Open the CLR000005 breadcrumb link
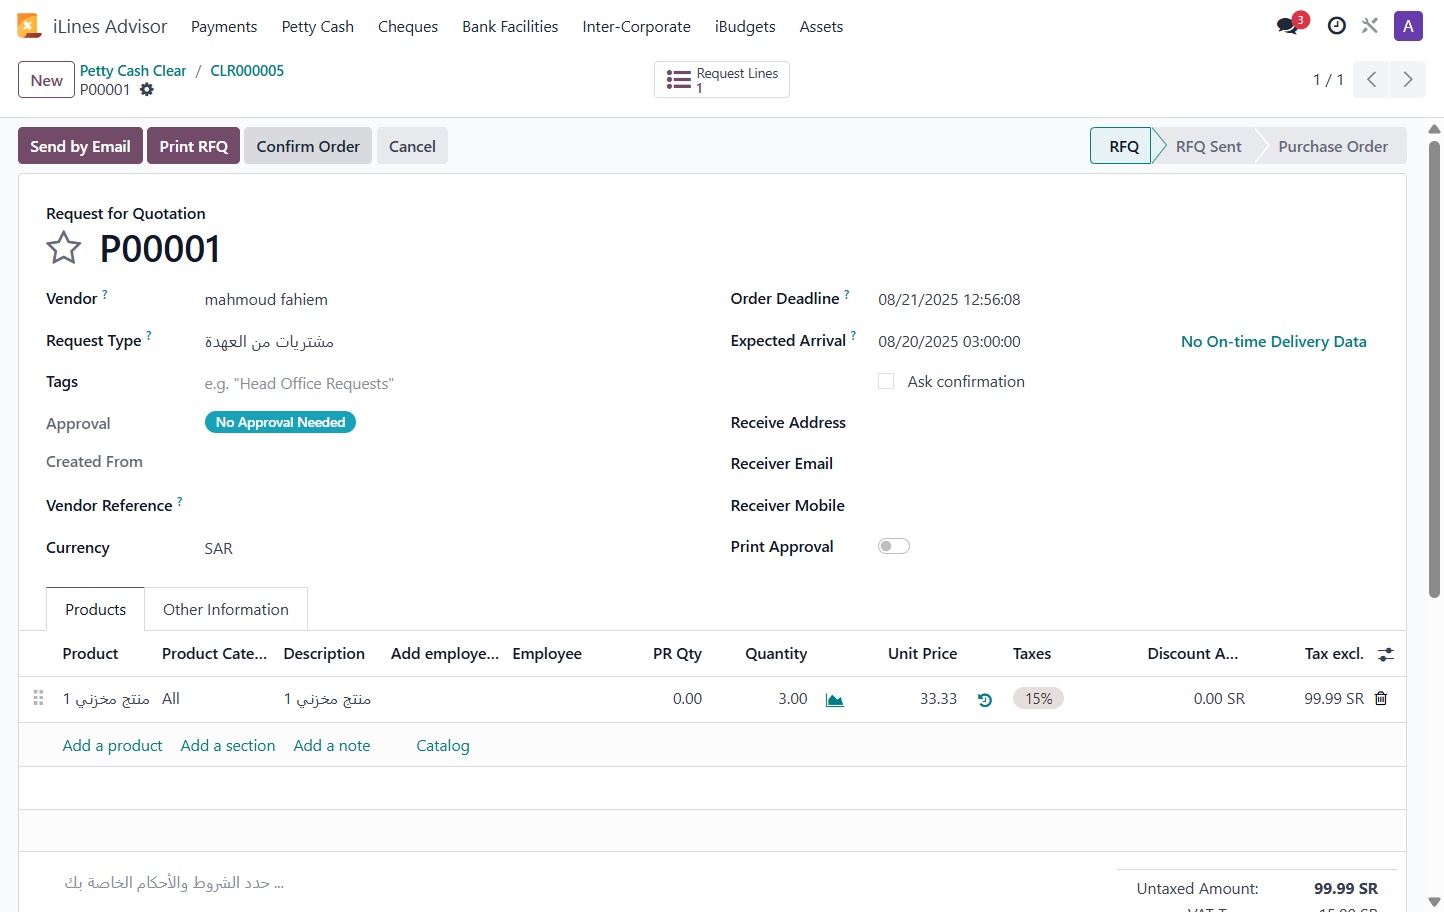Viewport: 1444px width, 912px height. pos(247,70)
